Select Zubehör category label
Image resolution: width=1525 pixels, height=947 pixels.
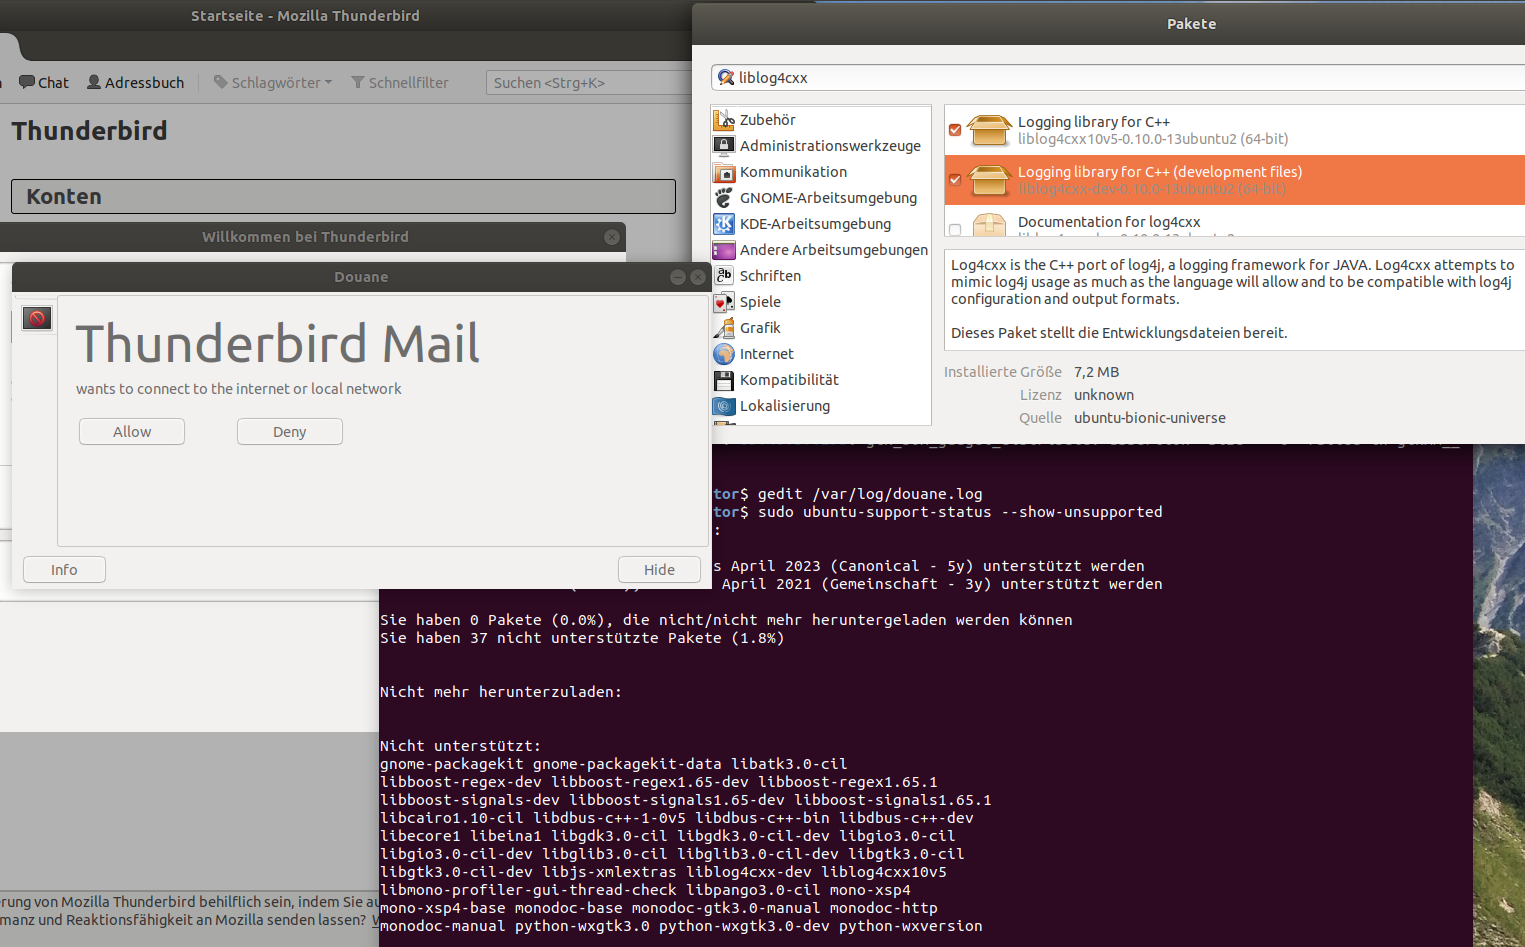(767, 120)
